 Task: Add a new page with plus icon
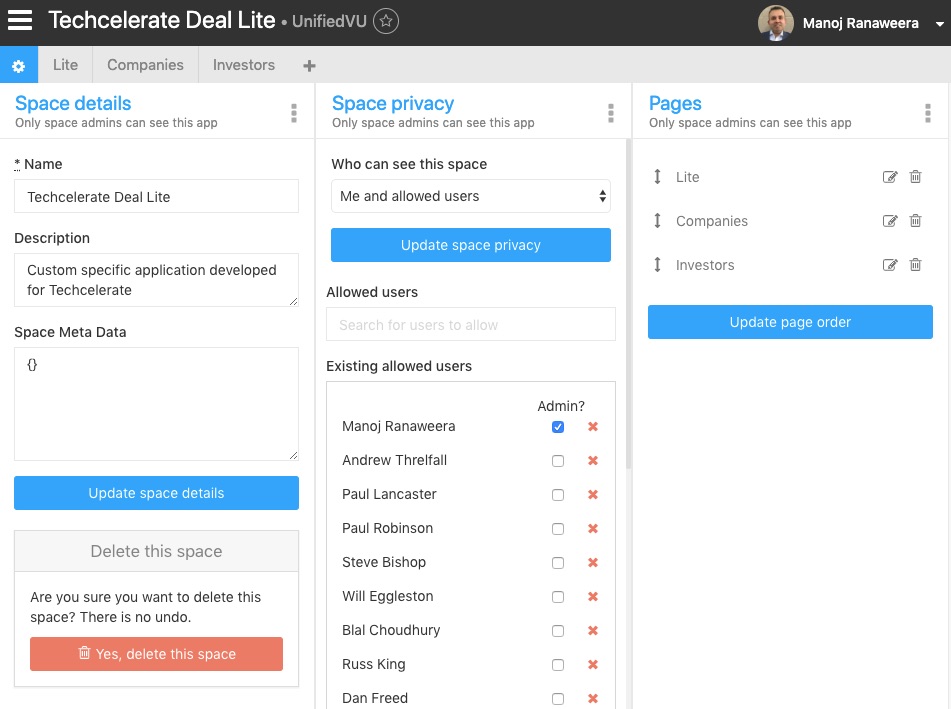(309, 66)
